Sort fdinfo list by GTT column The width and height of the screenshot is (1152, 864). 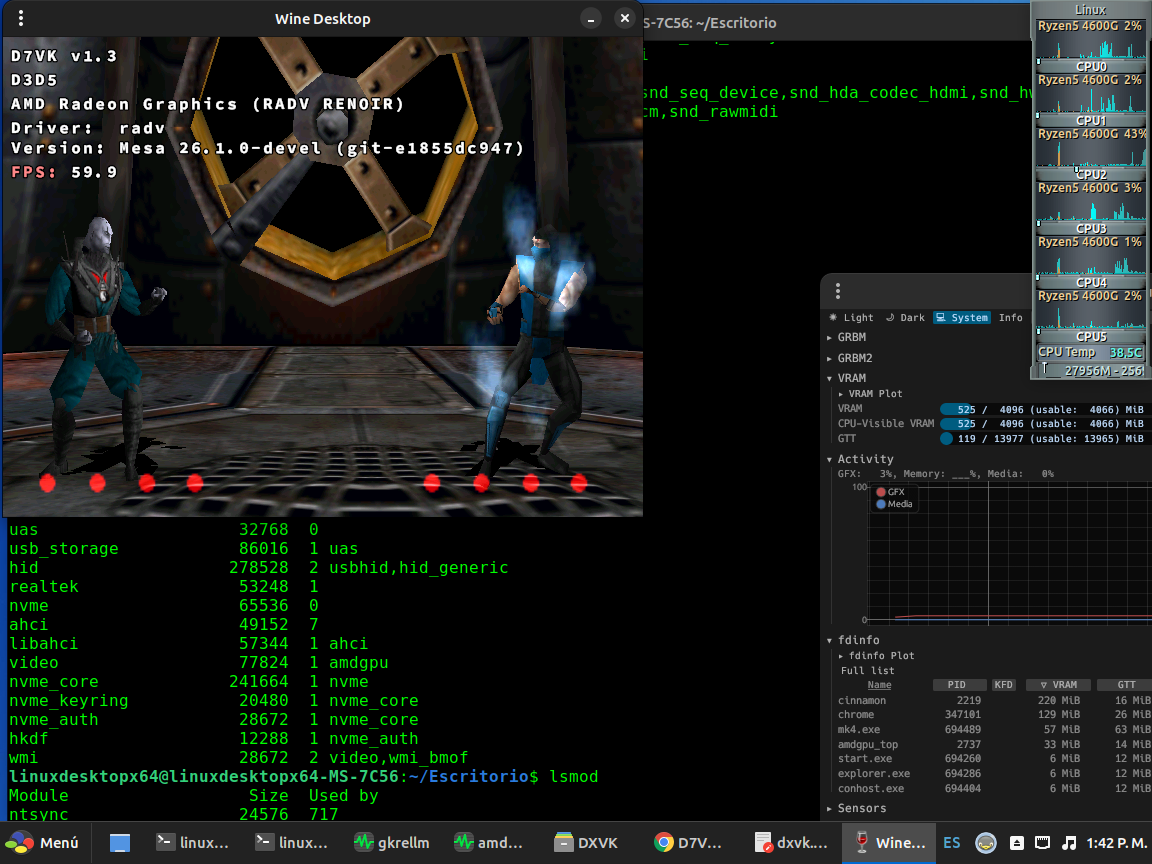click(x=1126, y=685)
